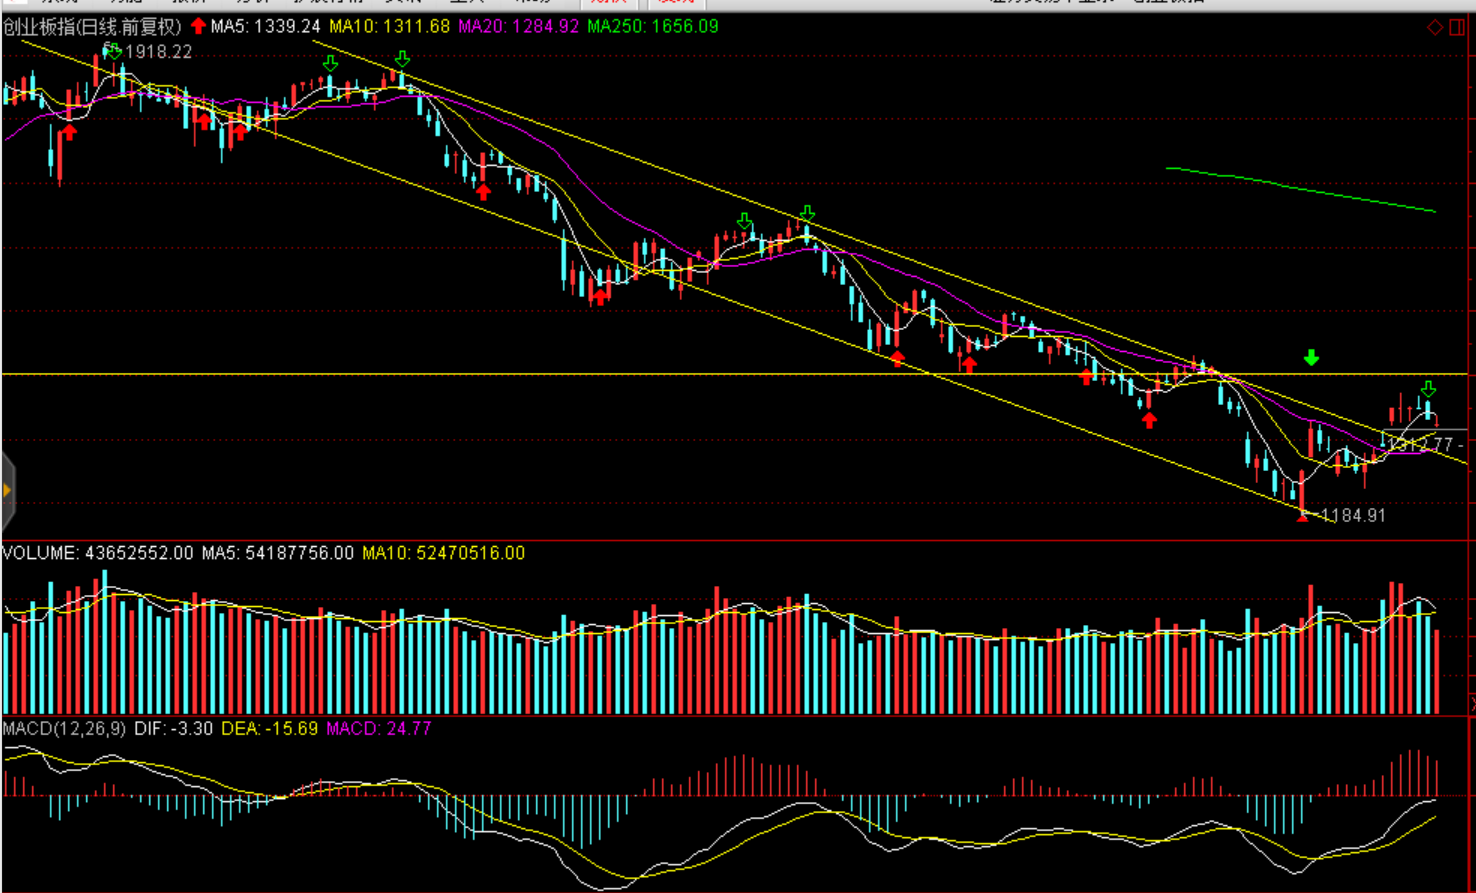1476x893 pixels.
Task: Select the MA250 indicator value label
Action: click(x=652, y=26)
